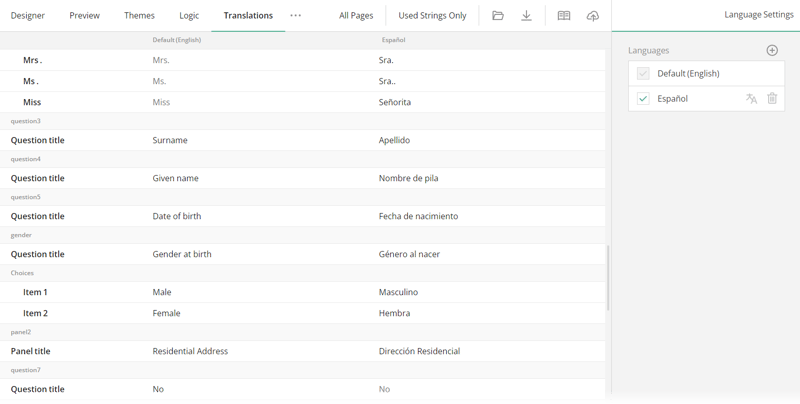Open the Themes tab
This screenshot has width=800, height=404.
coord(139,15)
